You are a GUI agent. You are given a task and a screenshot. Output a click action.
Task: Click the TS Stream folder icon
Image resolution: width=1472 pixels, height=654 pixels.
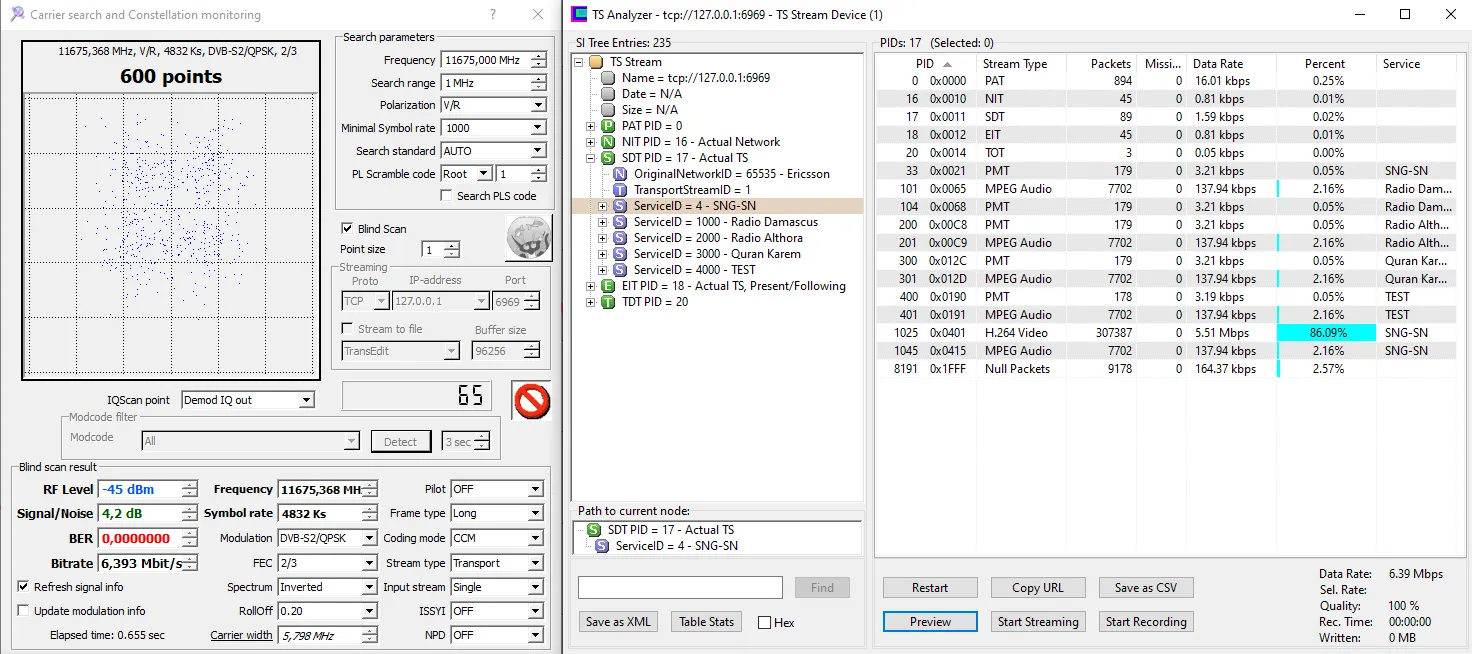point(596,62)
